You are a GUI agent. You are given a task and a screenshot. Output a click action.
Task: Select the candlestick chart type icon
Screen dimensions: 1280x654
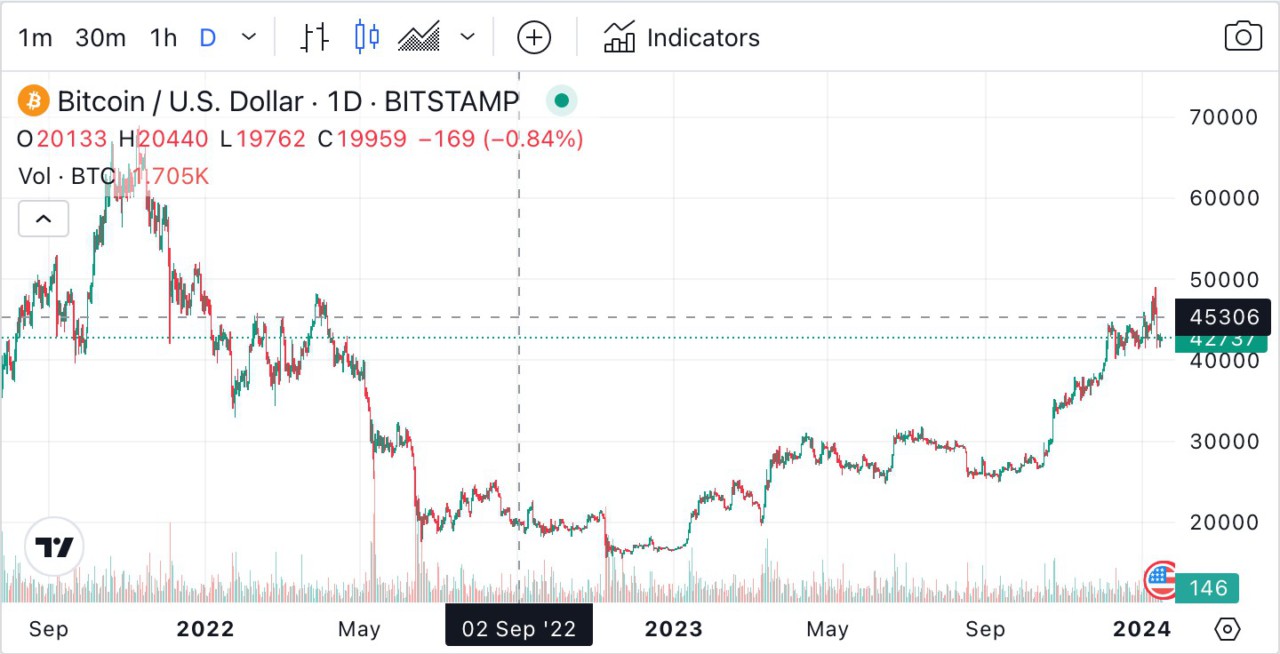(366, 37)
